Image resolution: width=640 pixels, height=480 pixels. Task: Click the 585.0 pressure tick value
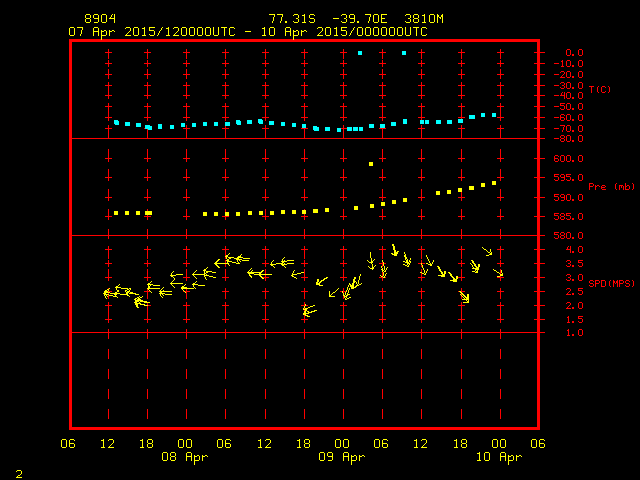(x=569, y=217)
